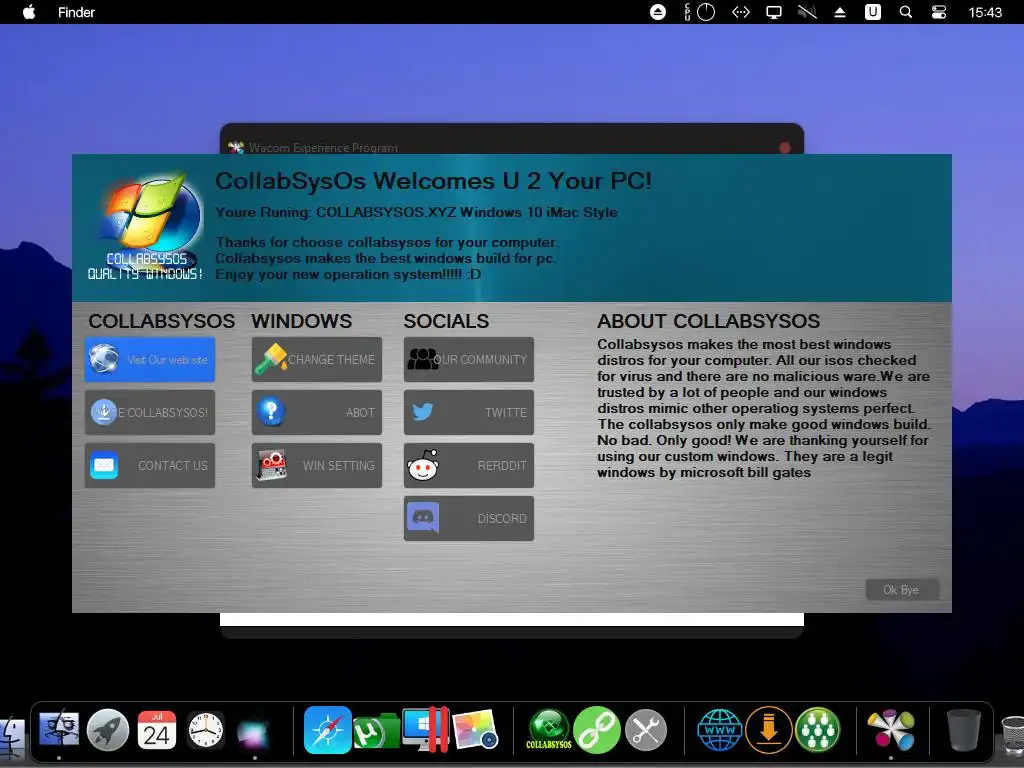The image size is (1024, 768).
Task: Open the orange download arrow dock icon
Action: pos(769,730)
